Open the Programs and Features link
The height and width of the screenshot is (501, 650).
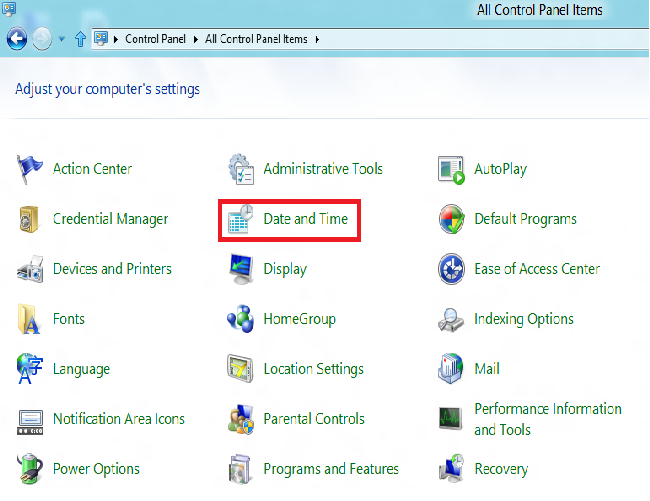point(331,469)
